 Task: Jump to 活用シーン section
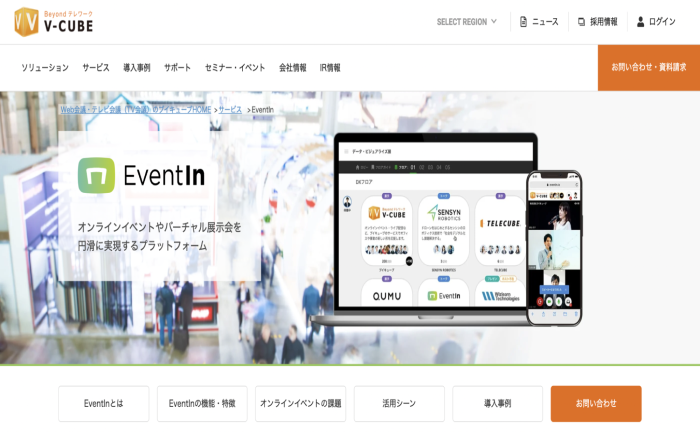(x=399, y=403)
